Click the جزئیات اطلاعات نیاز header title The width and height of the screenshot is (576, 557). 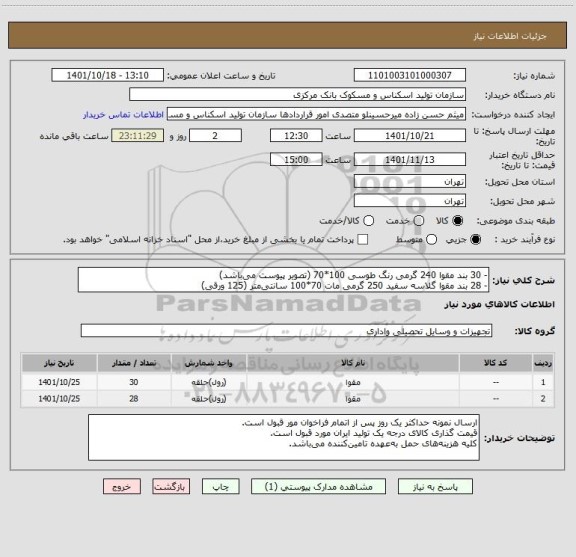510,36
